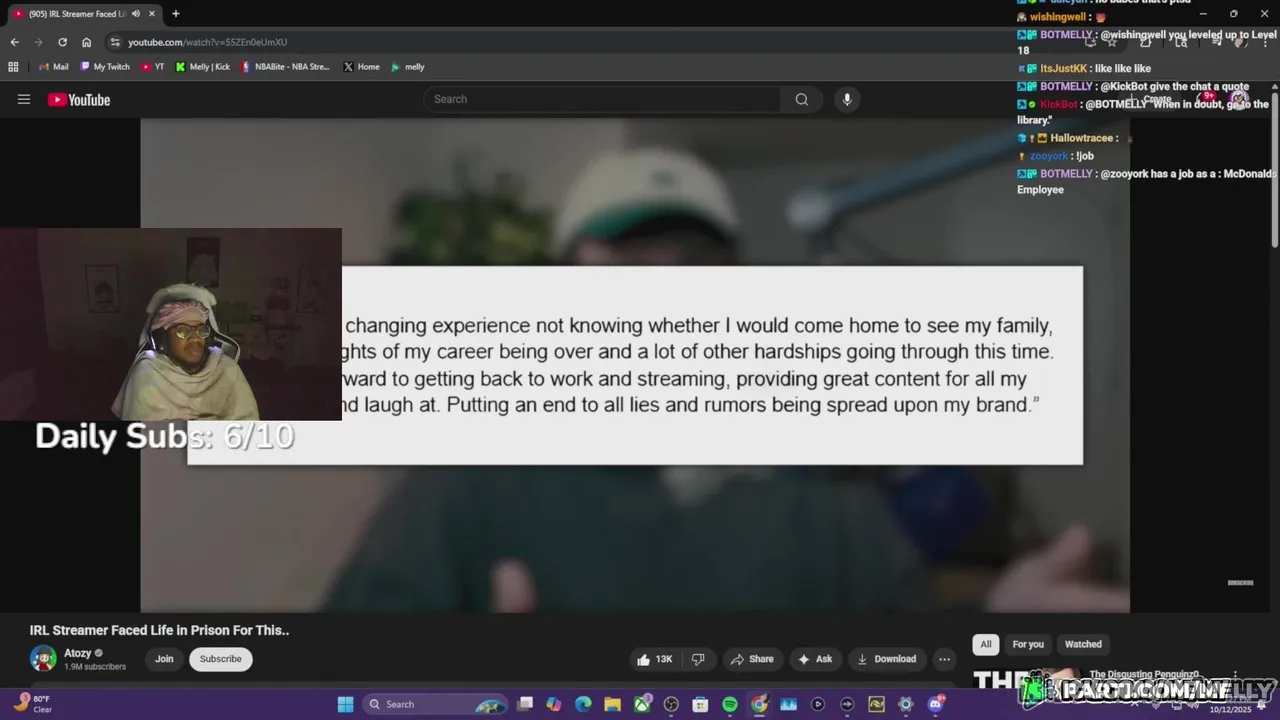Download the video
This screenshot has width=1280, height=720.
(887, 659)
